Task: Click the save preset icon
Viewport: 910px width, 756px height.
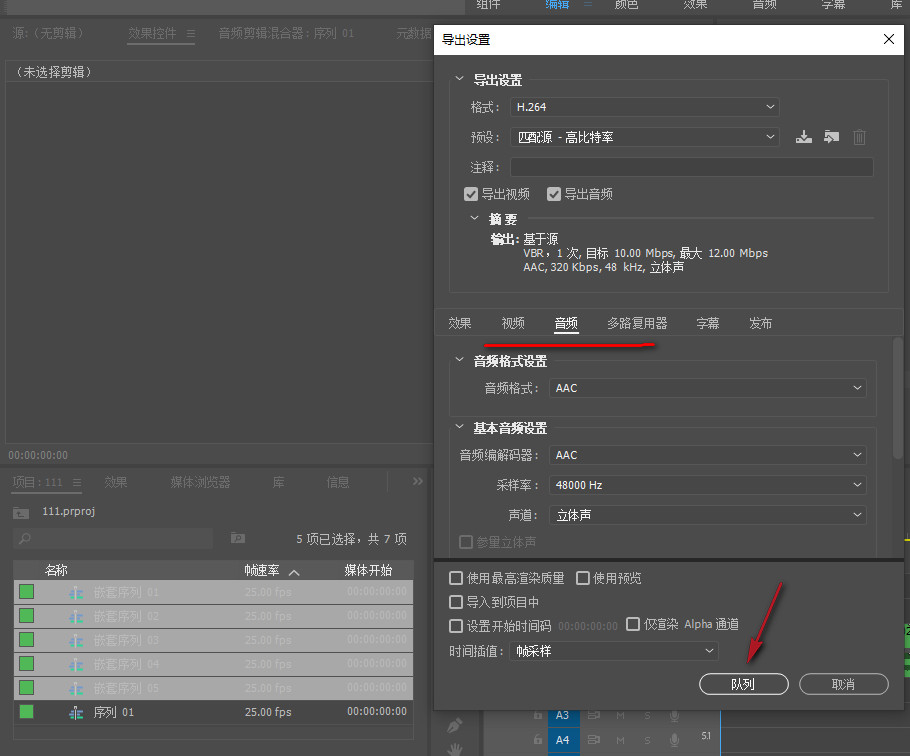Action: click(x=803, y=137)
